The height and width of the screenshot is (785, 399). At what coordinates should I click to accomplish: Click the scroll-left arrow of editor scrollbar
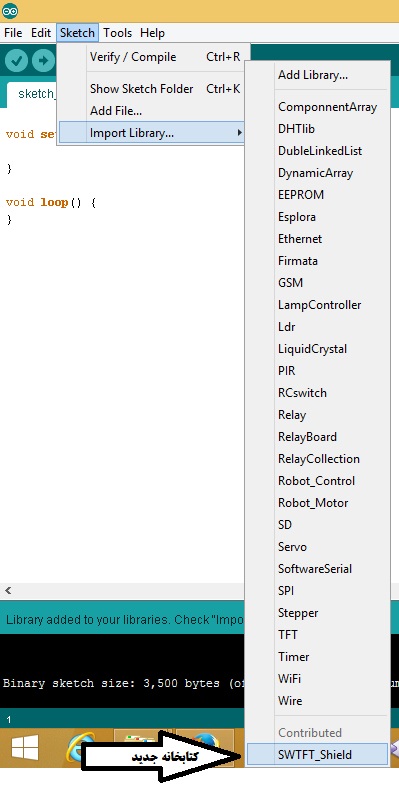click(8, 591)
